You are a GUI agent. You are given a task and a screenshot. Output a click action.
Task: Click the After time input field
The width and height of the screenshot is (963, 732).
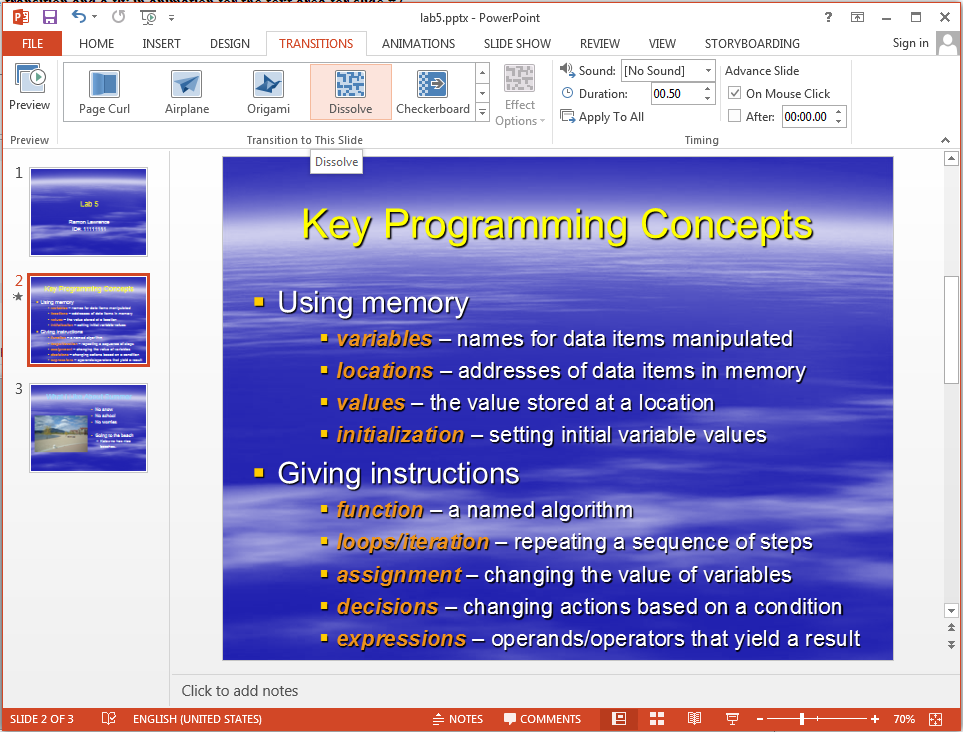[807, 117]
